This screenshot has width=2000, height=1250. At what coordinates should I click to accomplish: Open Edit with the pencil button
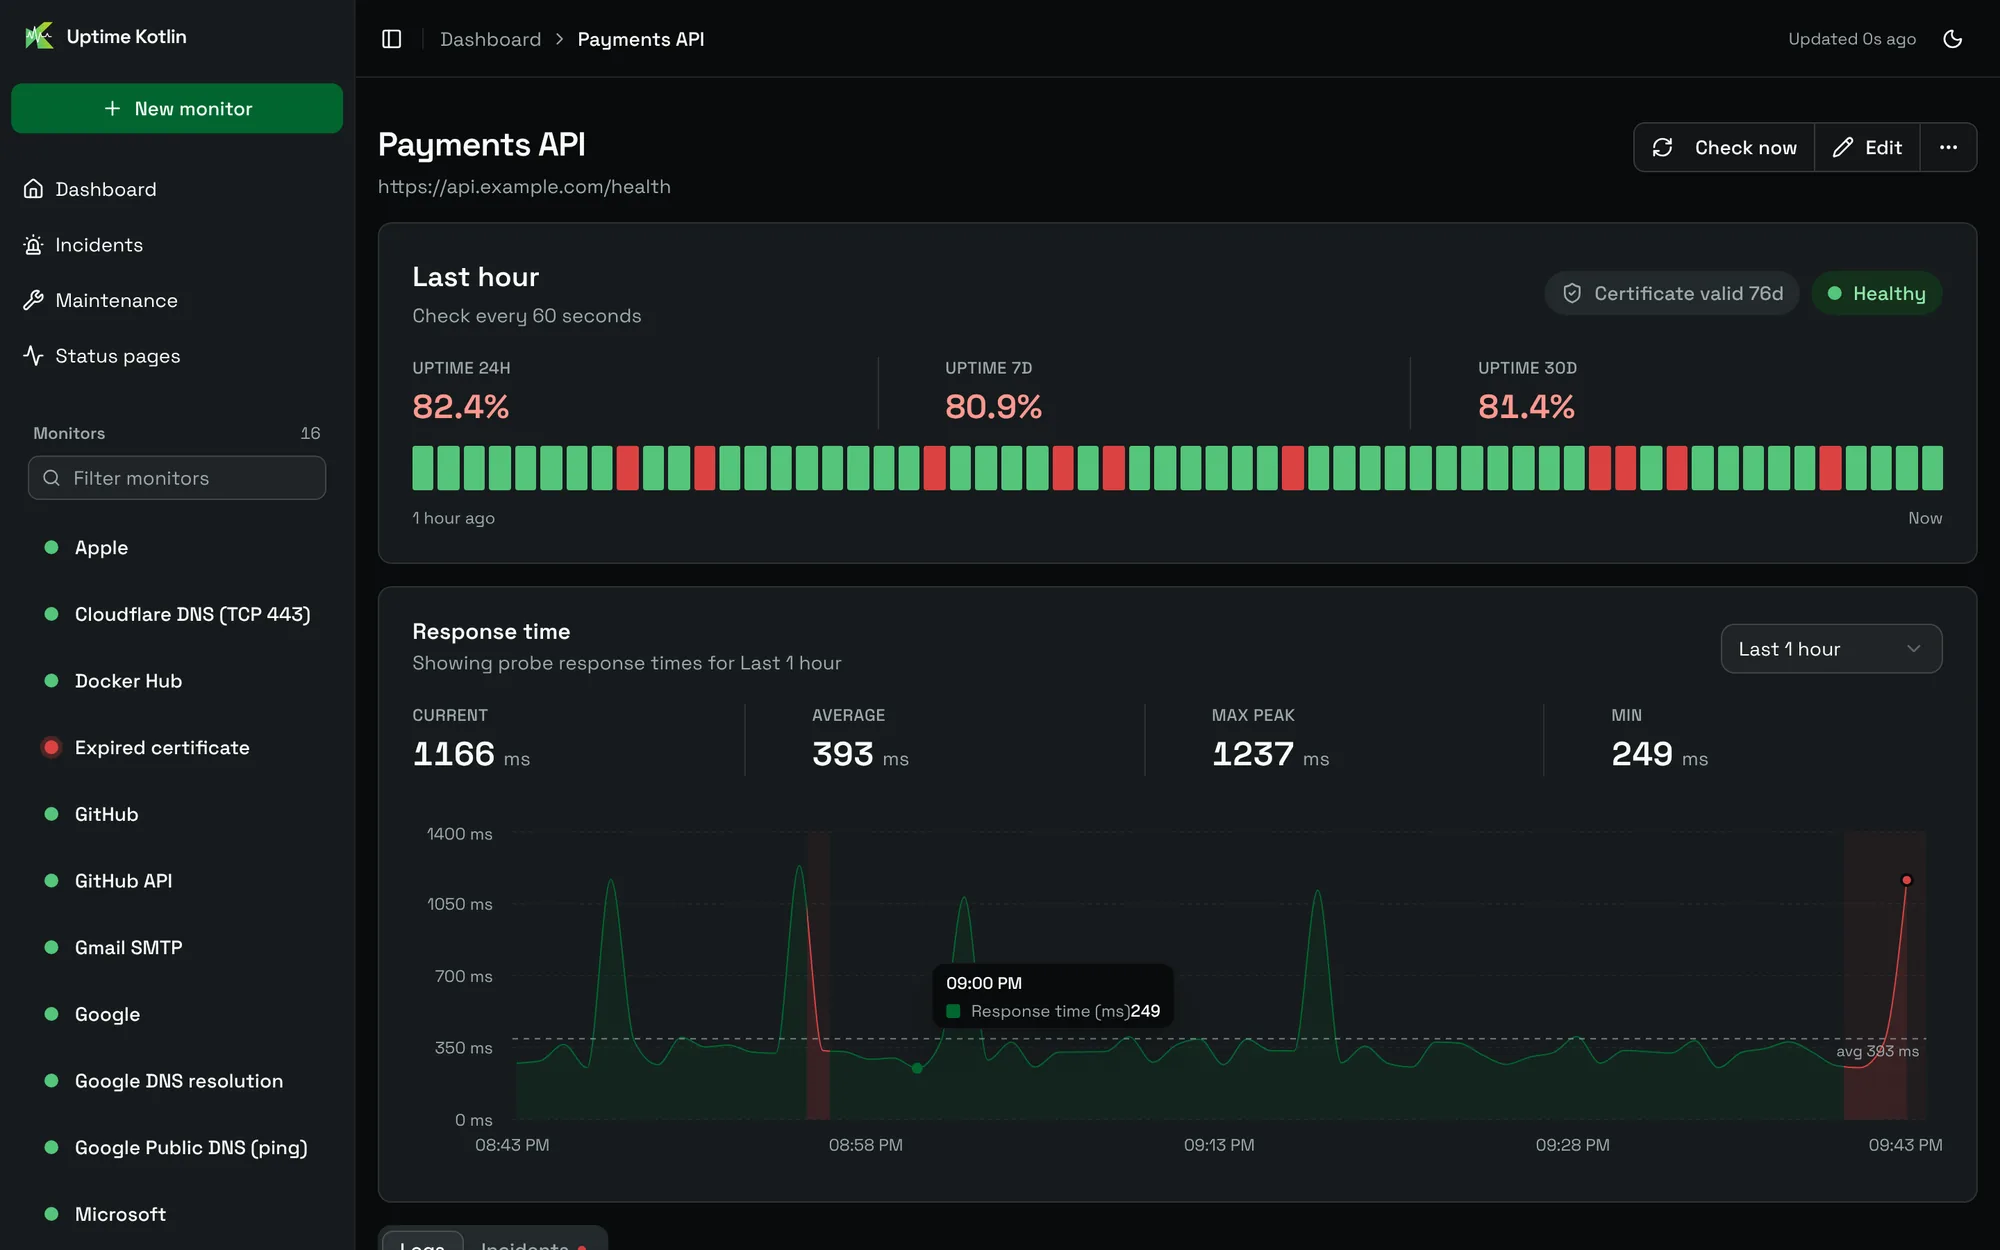point(1867,148)
